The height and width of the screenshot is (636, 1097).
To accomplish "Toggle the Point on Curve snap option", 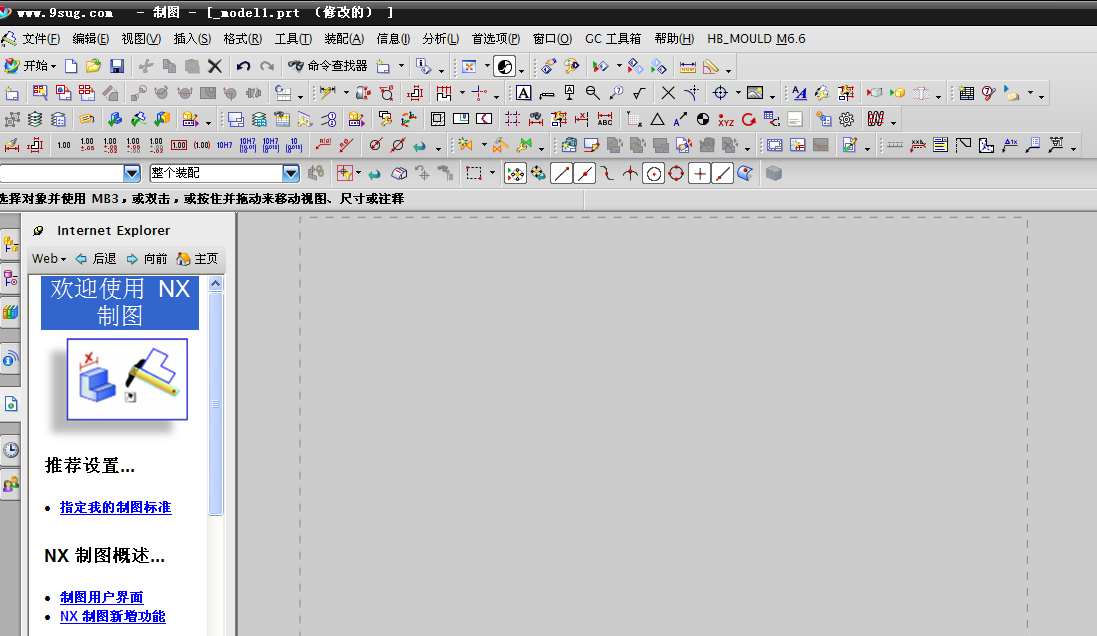I will click(722, 174).
